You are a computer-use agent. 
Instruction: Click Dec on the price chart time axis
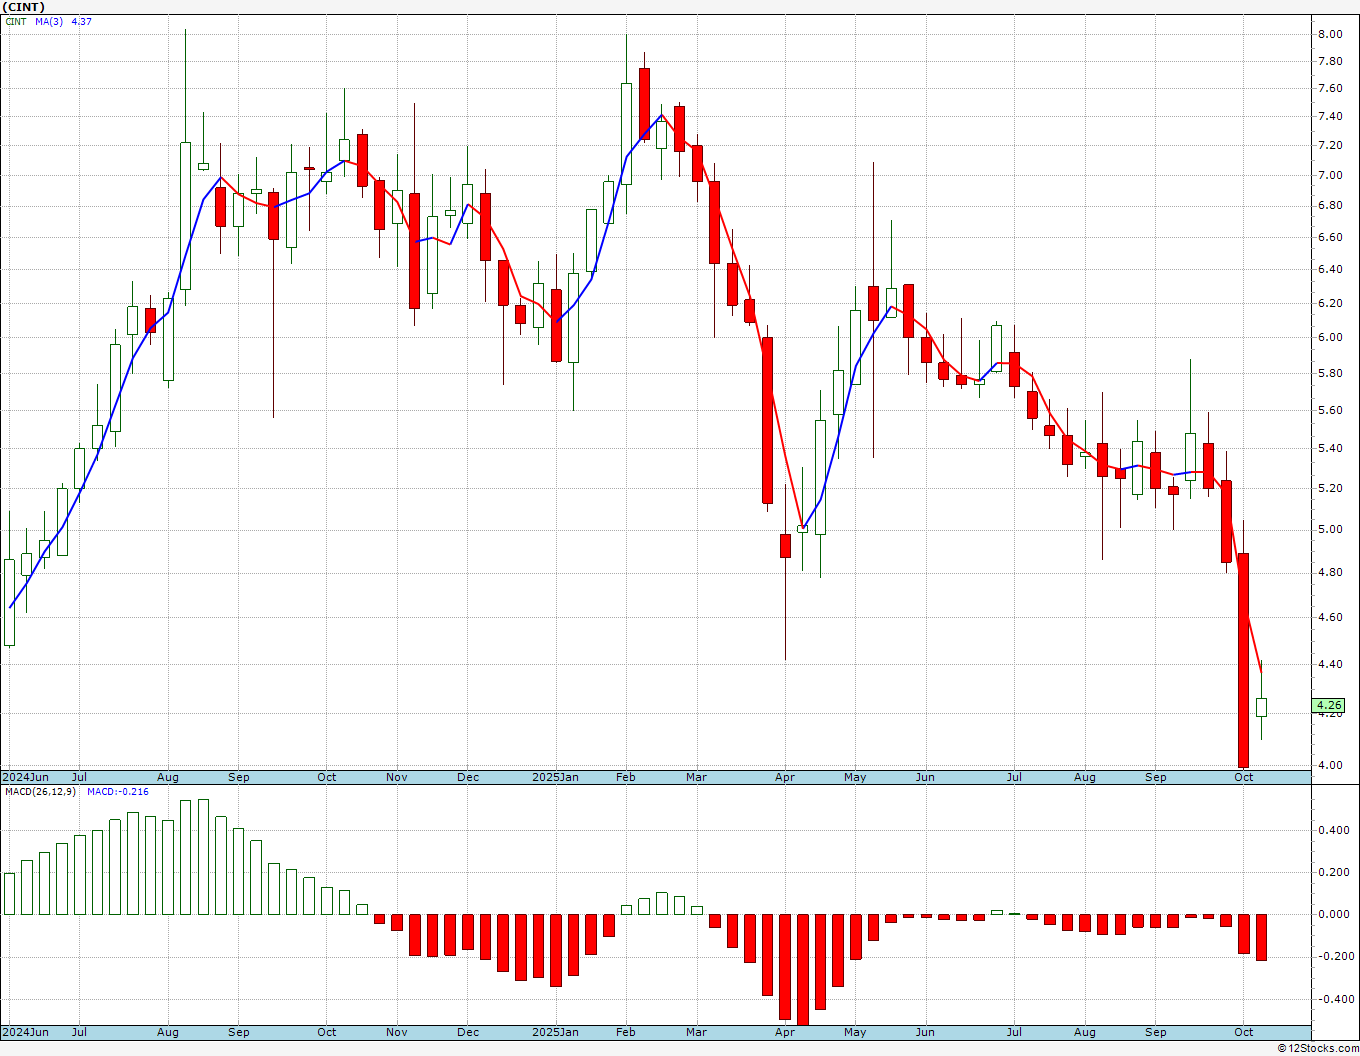coord(468,777)
